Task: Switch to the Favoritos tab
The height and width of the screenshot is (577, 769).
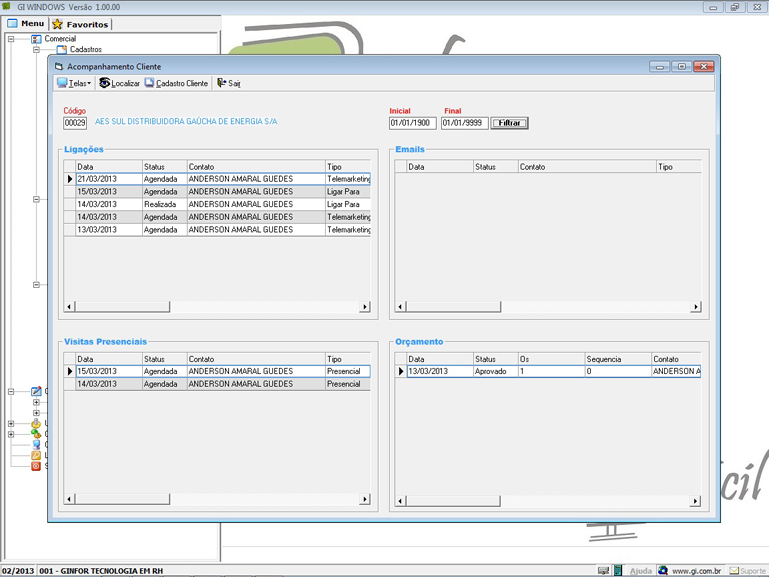Action: coord(80,24)
